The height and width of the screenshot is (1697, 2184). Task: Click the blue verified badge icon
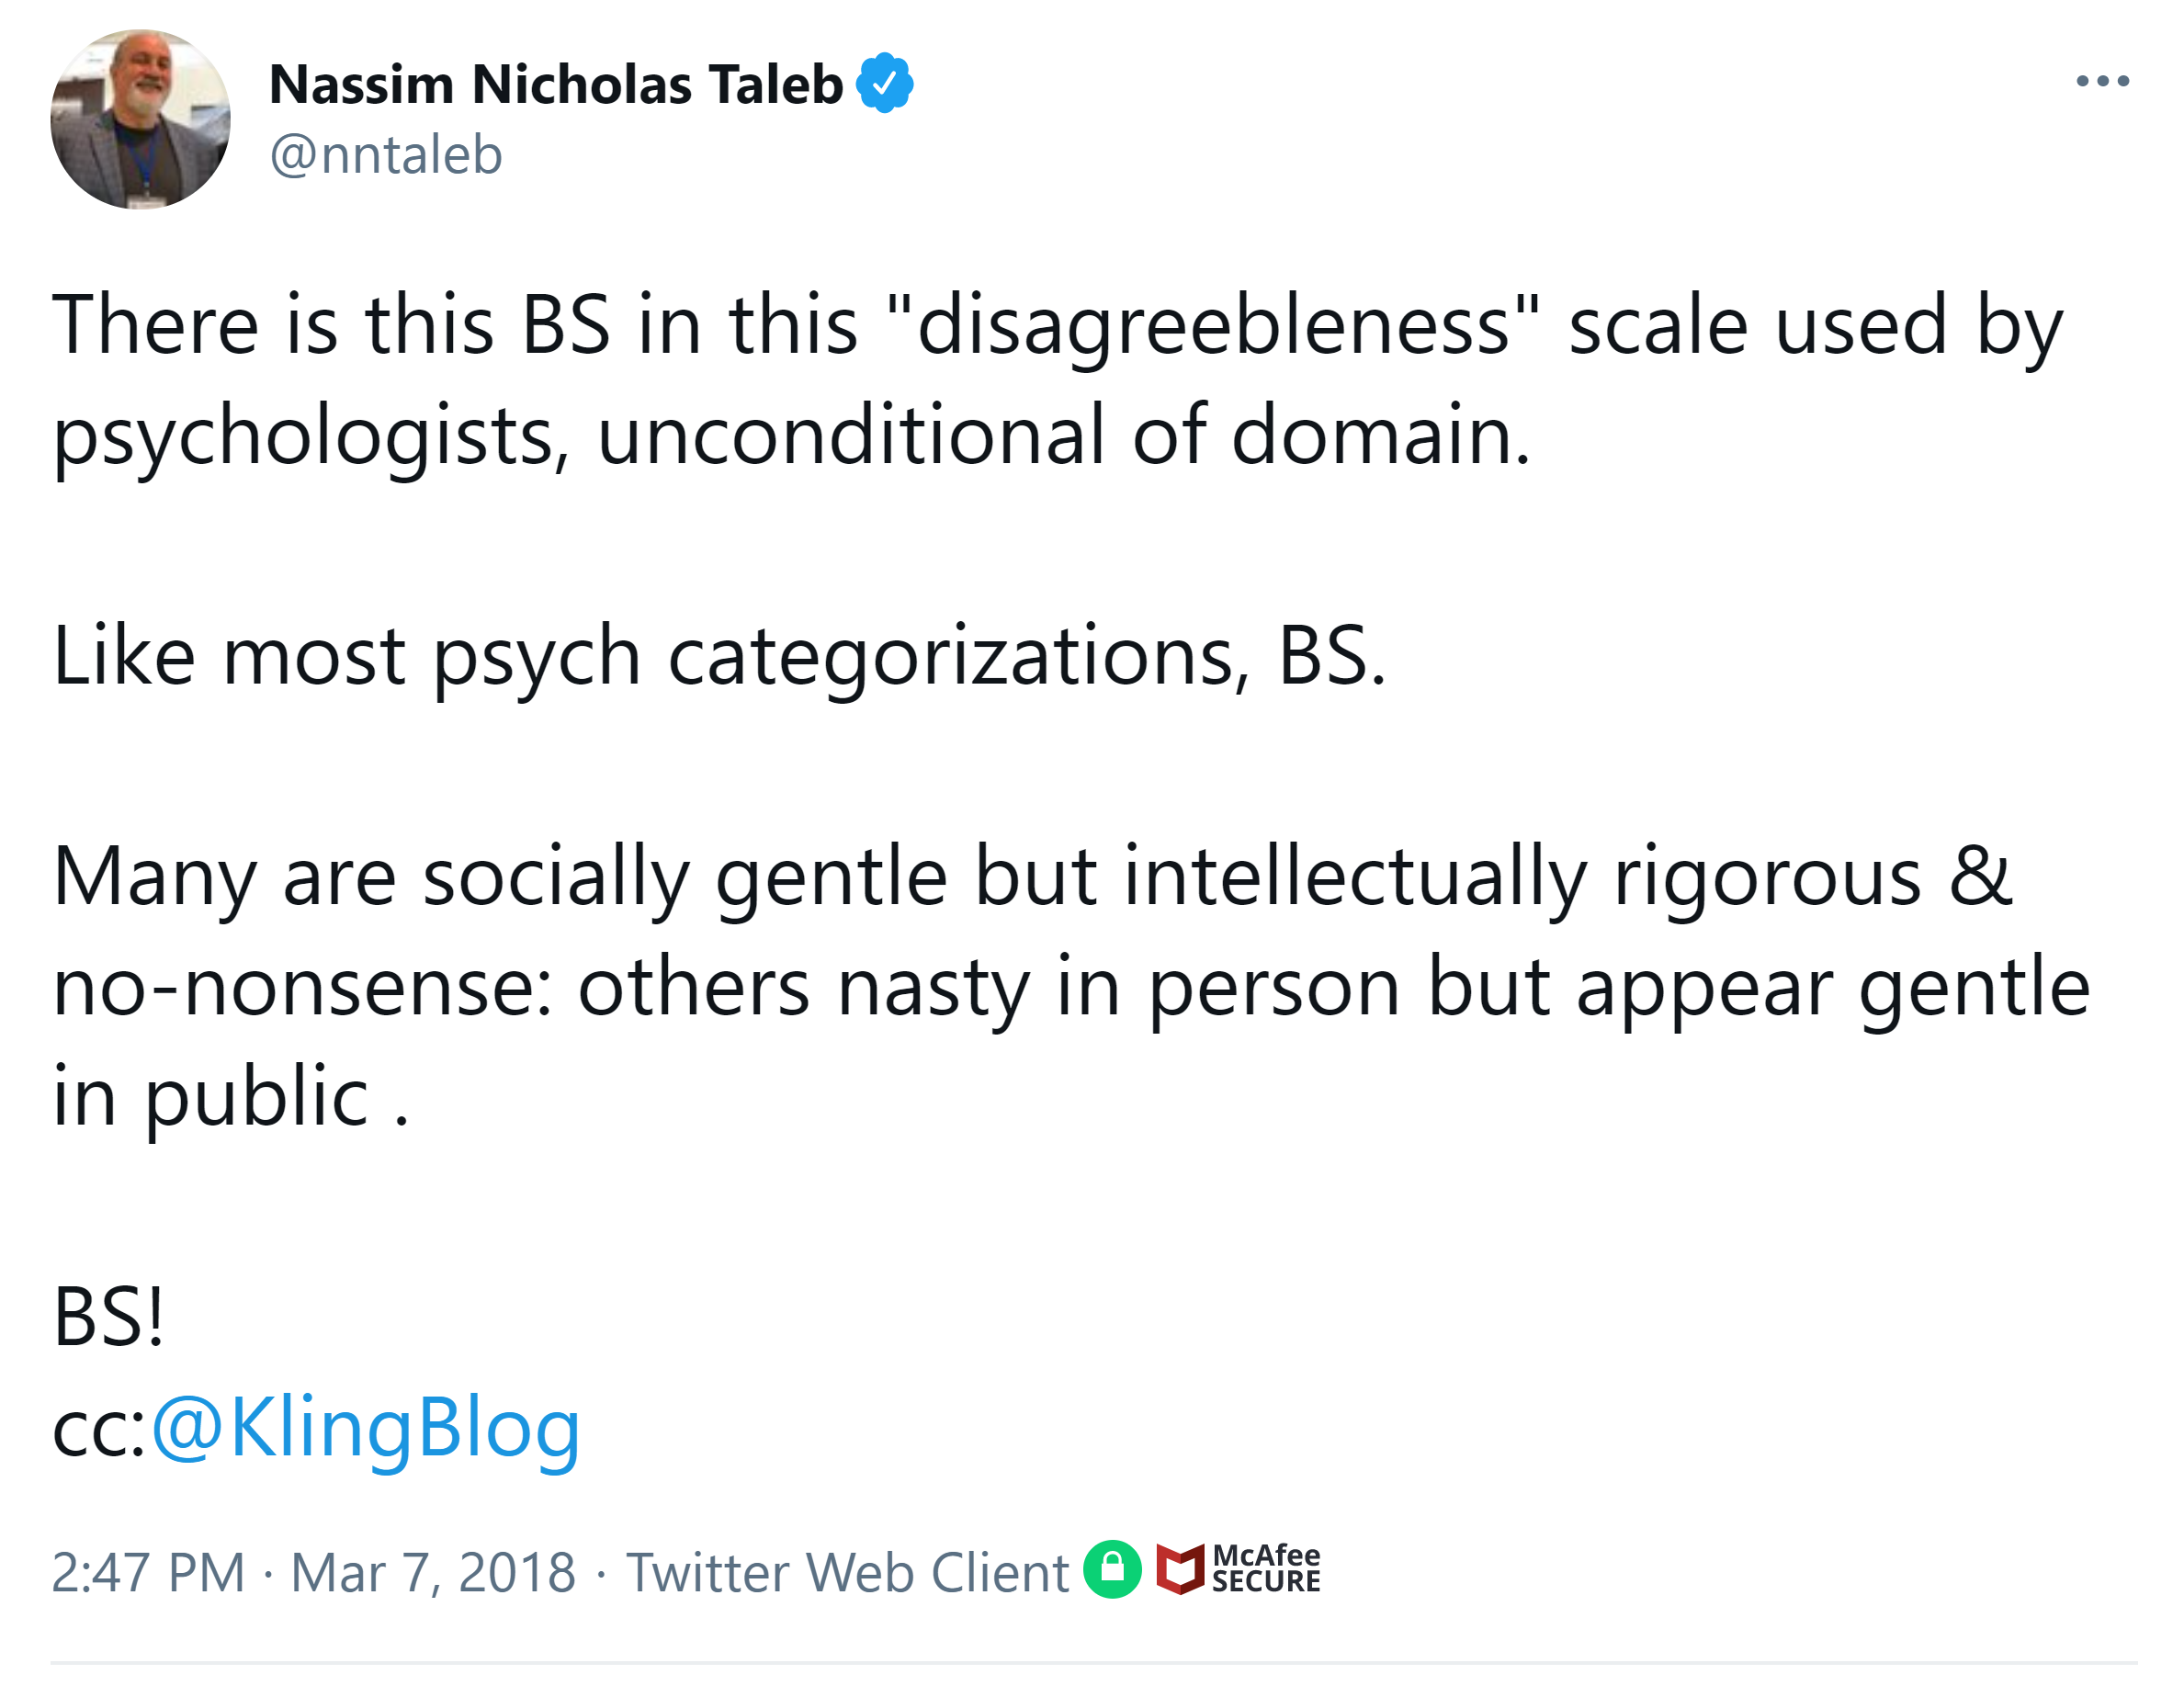[884, 83]
